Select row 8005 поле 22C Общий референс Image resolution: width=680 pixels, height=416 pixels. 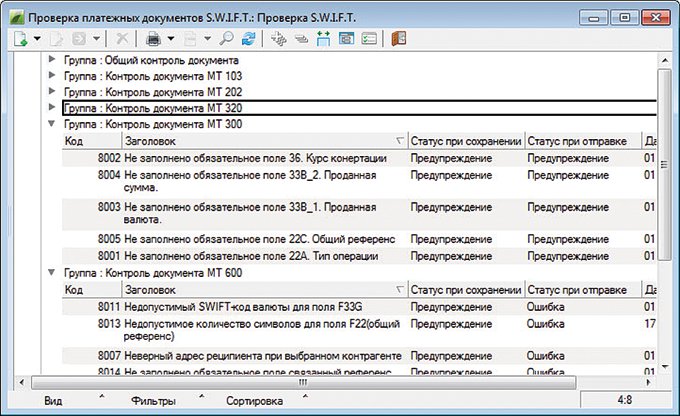(359, 239)
